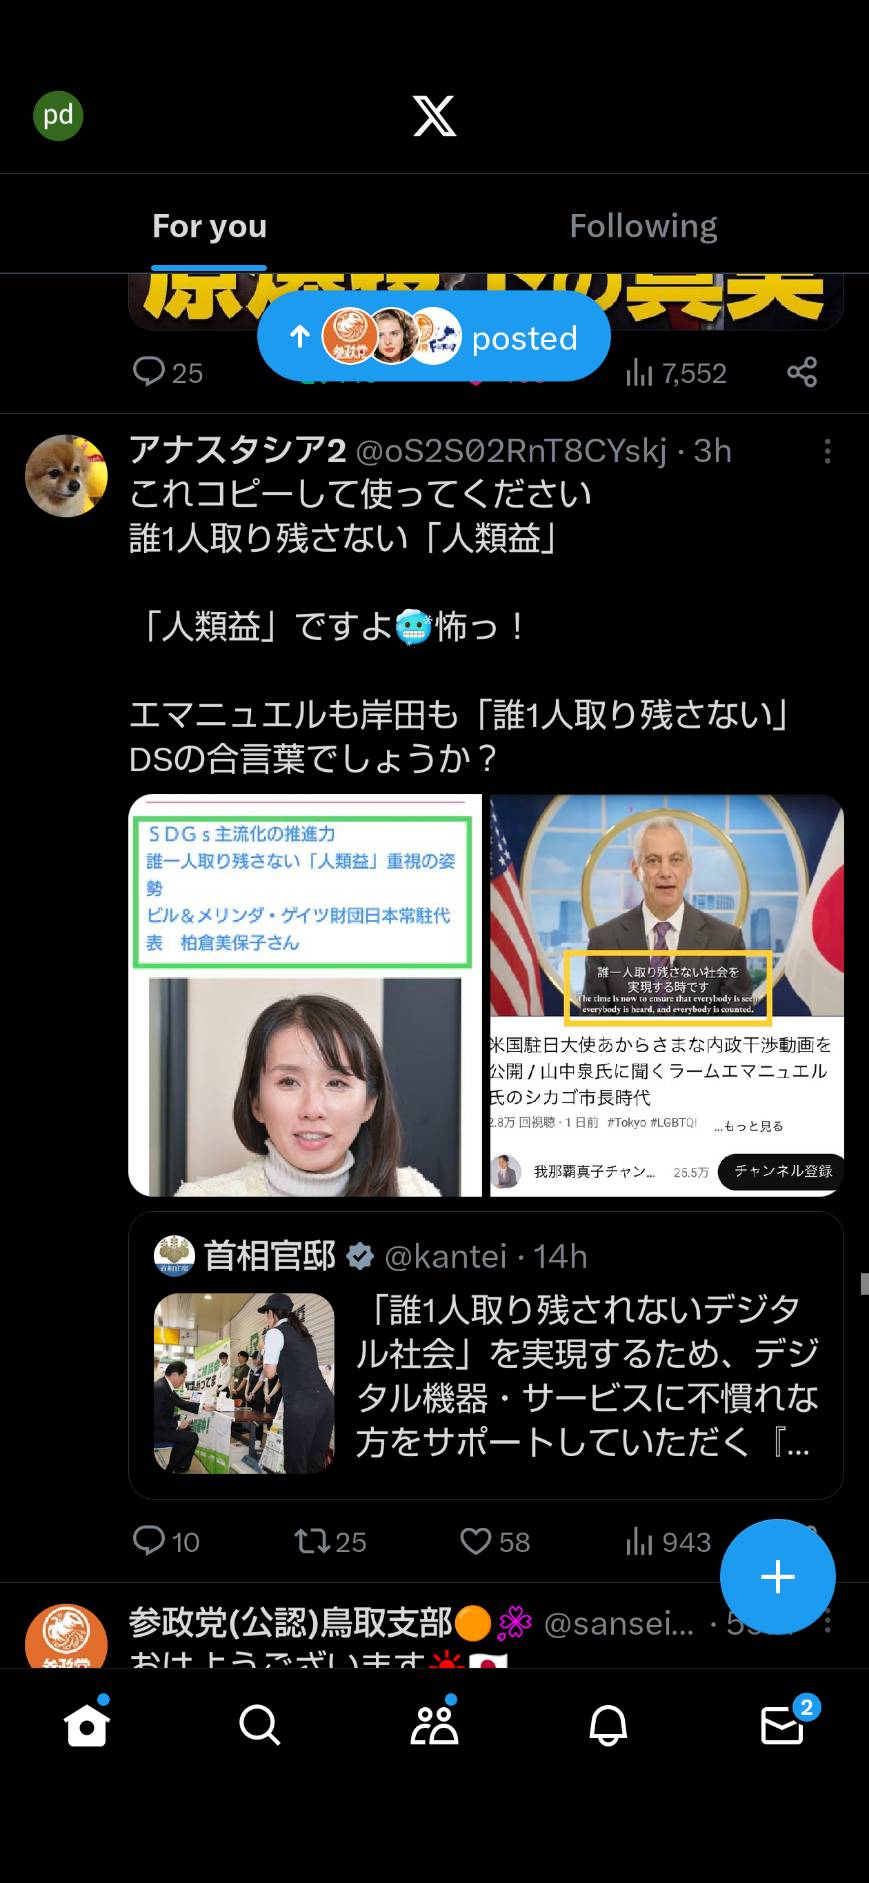Open Search from bottom navigation
Viewport: 869px width, 1883px height.
tap(260, 1725)
